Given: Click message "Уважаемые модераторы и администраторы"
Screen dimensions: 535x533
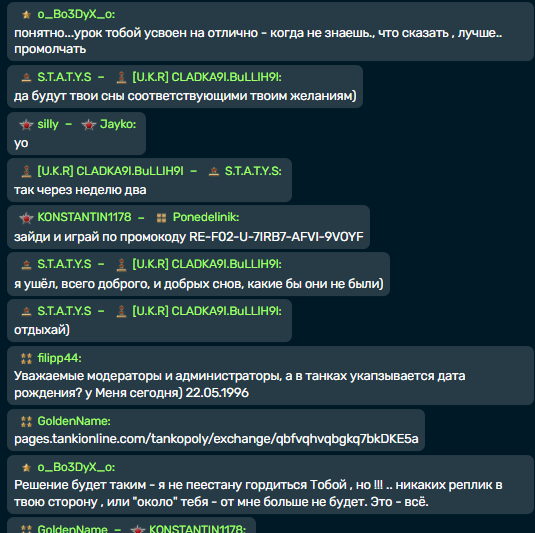Looking at the screenshot, I should (x=240, y=384).
